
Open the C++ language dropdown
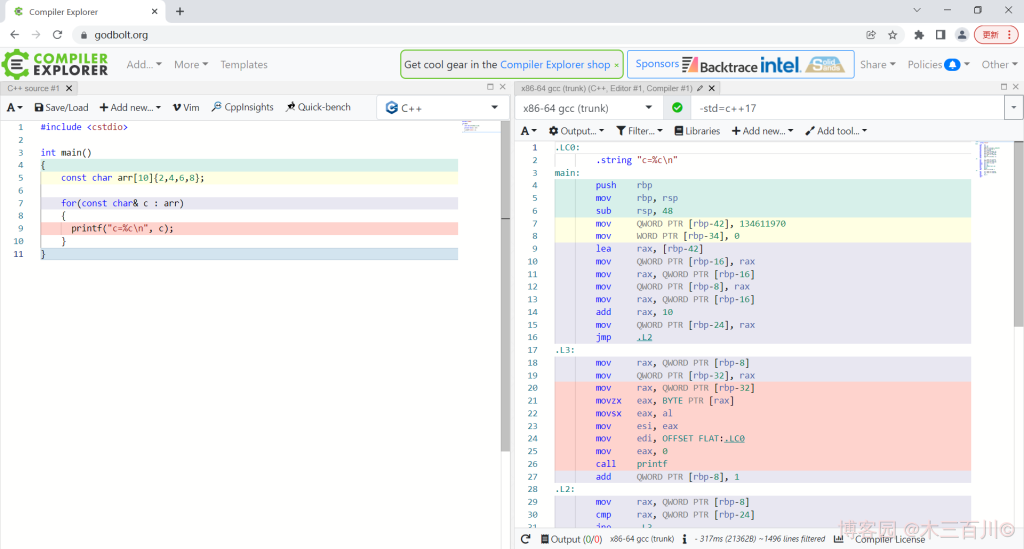click(x=441, y=108)
